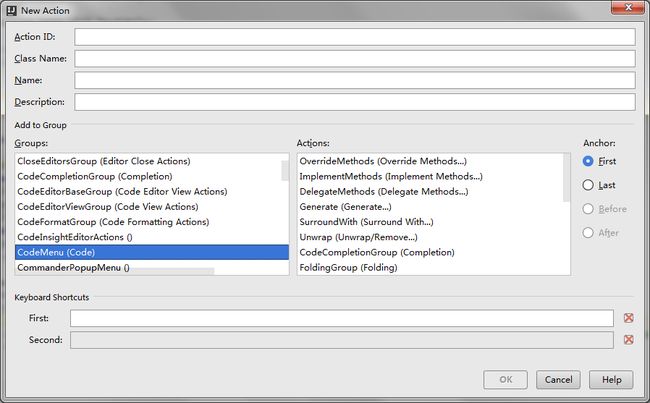The image size is (650, 403).
Task: Click the Action ID input field
Action: (355, 37)
